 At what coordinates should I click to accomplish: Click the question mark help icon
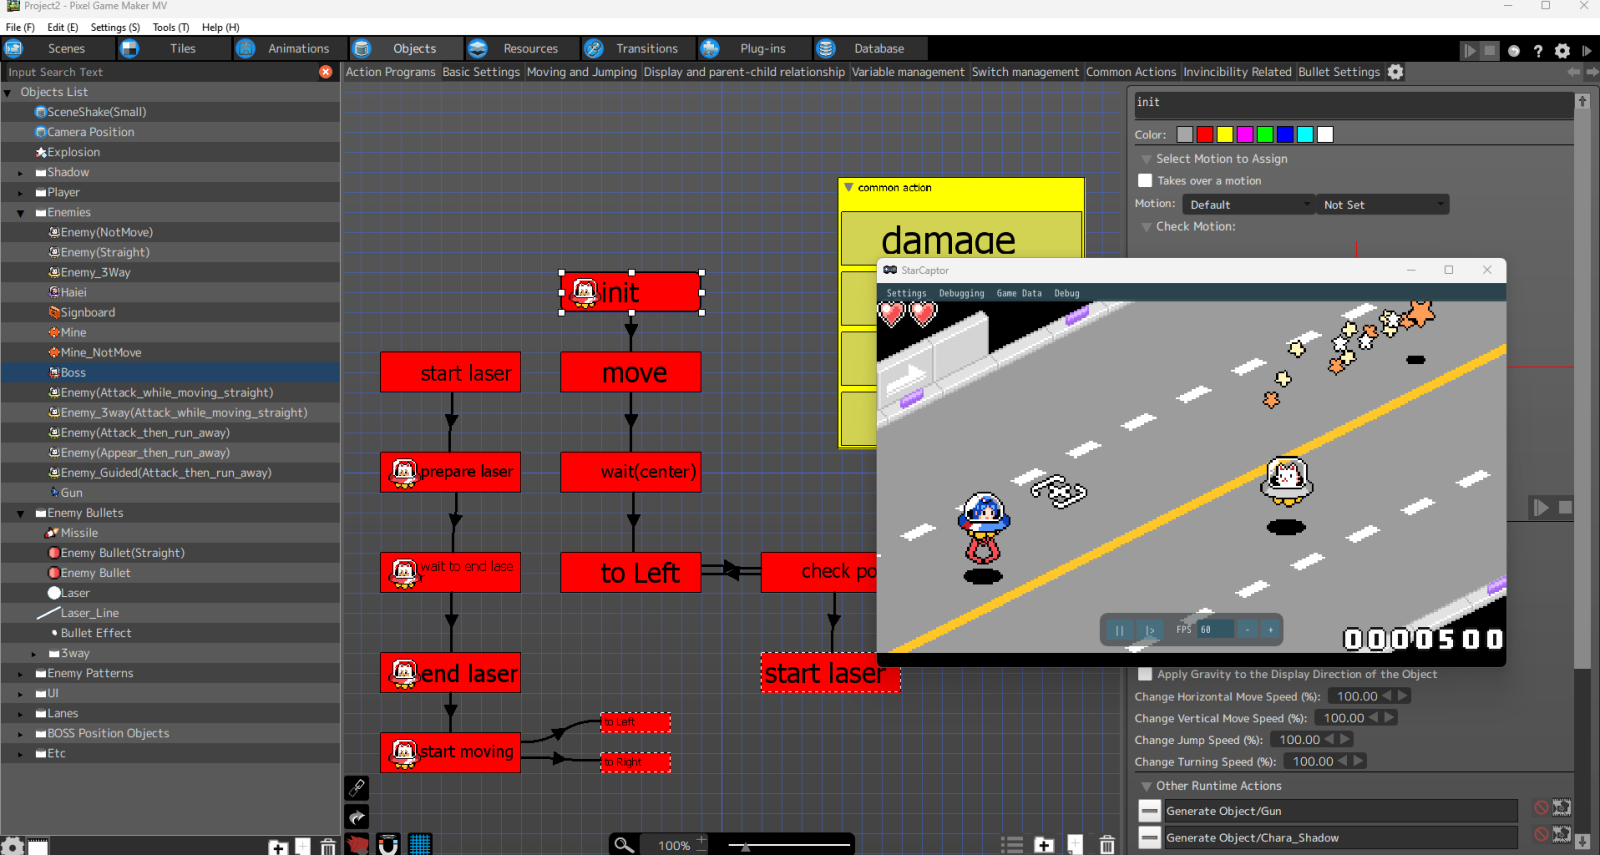[x=1538, y=50]
